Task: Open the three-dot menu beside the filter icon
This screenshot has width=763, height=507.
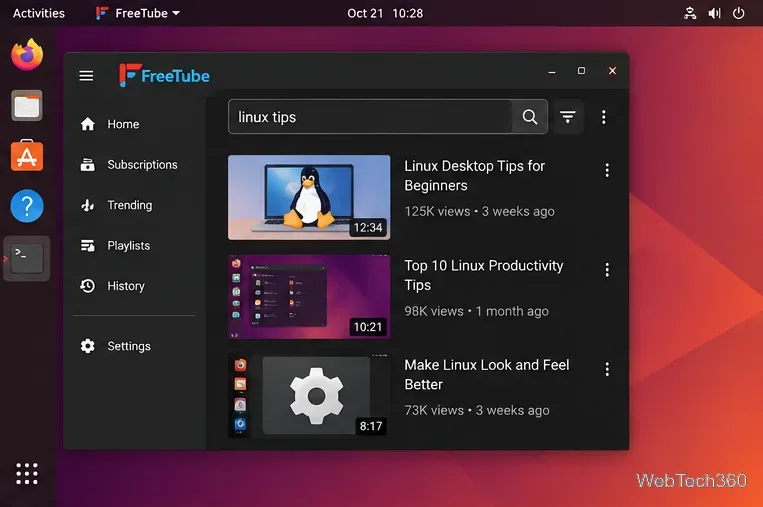Action: [603, 117]
